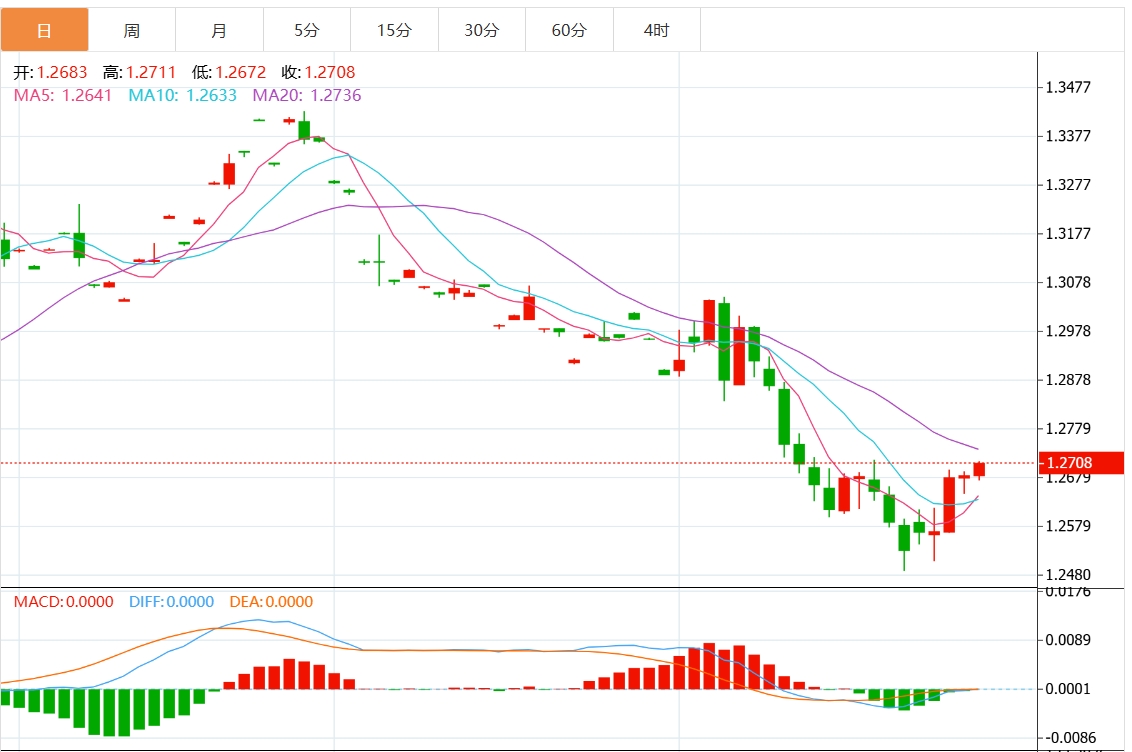Open the 15分 interval tab
1132x752 pixels.
click(x=394, y=30)
